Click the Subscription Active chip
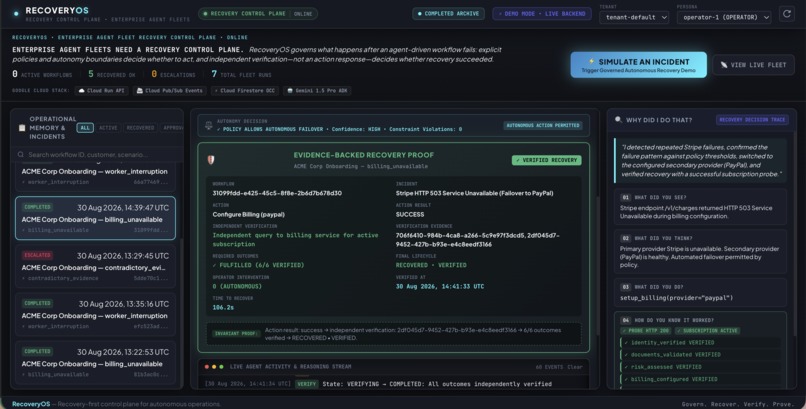The width and height of the screenshot is (806, 409). 707,330
